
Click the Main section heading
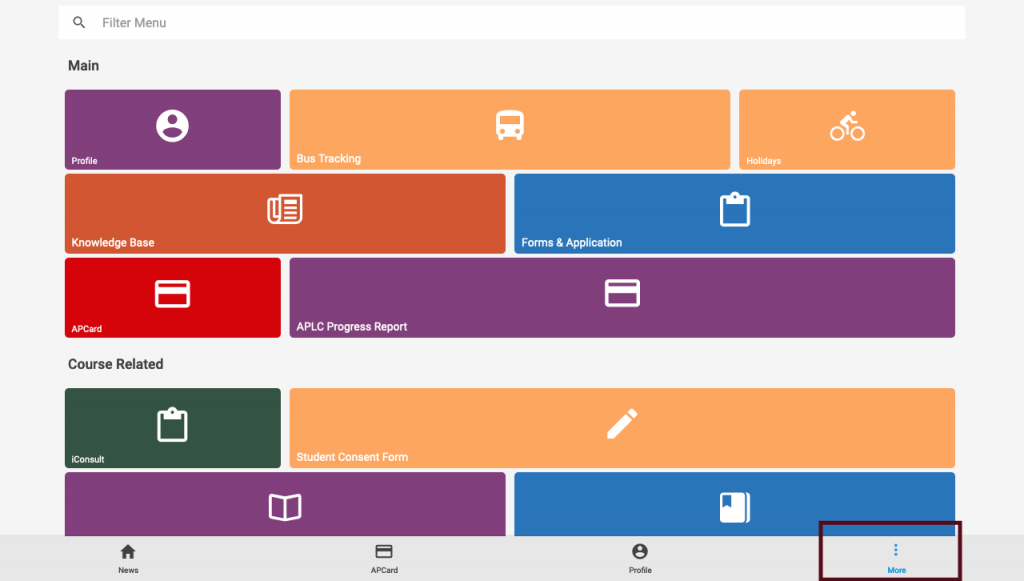pos(84,66)
